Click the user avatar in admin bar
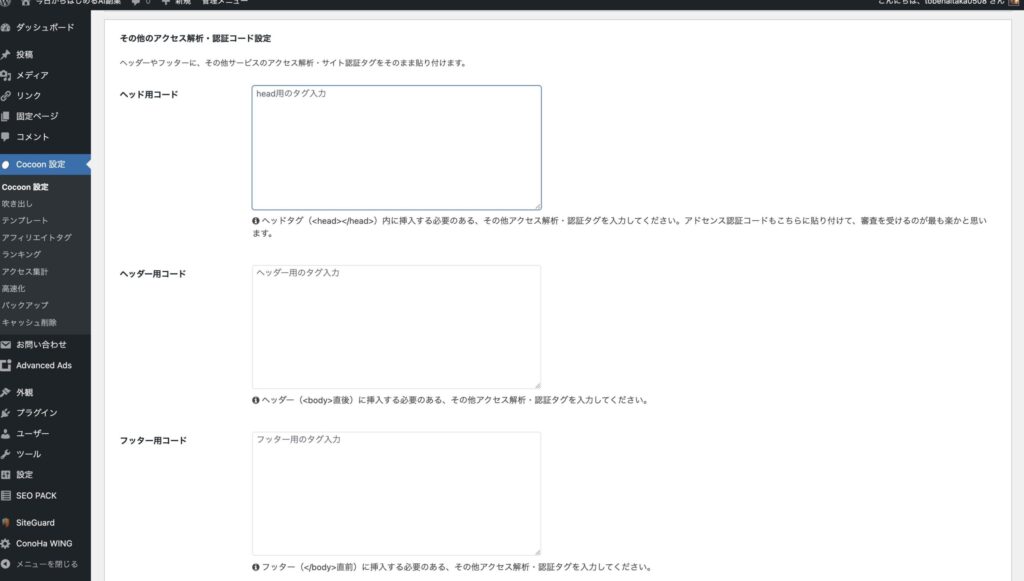The height and width of the screenshot is (581, 1024). coord(1014,3)
